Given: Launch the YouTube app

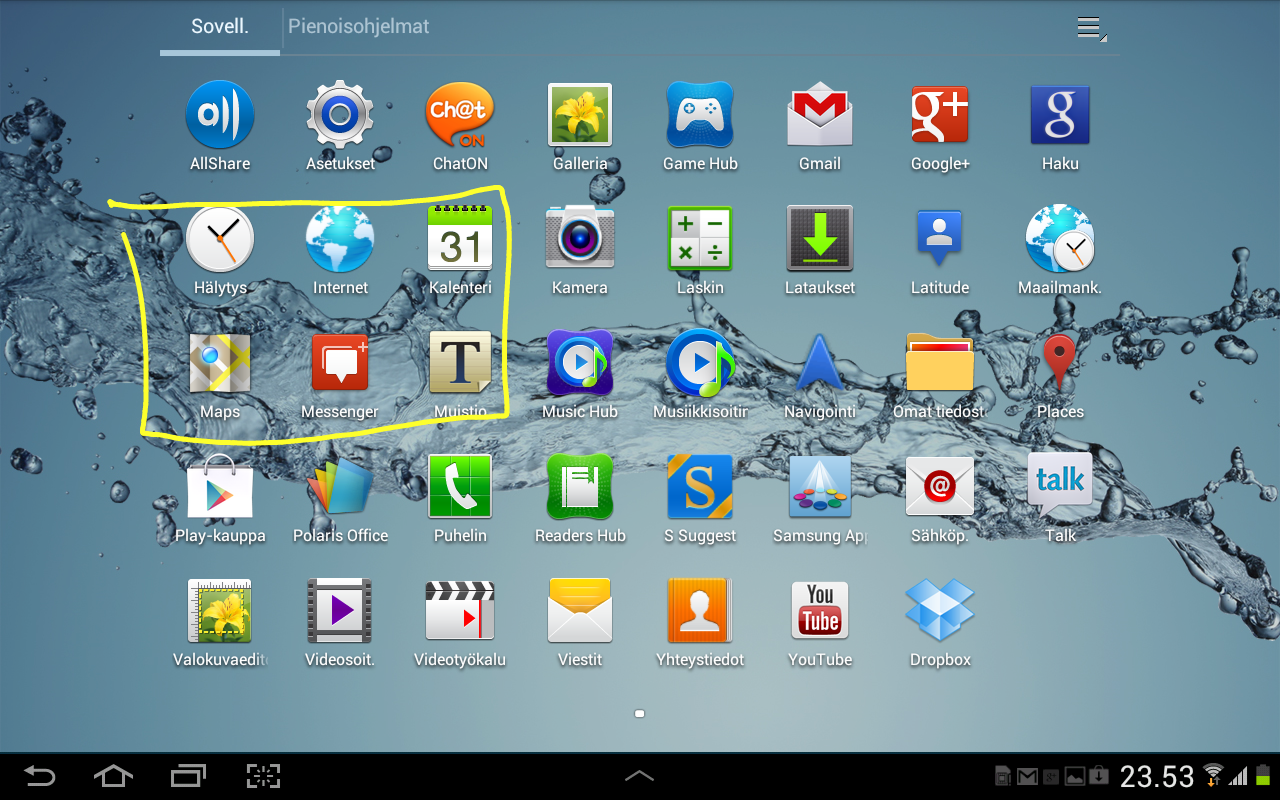Looking at the screenshot, I should 820,610.
